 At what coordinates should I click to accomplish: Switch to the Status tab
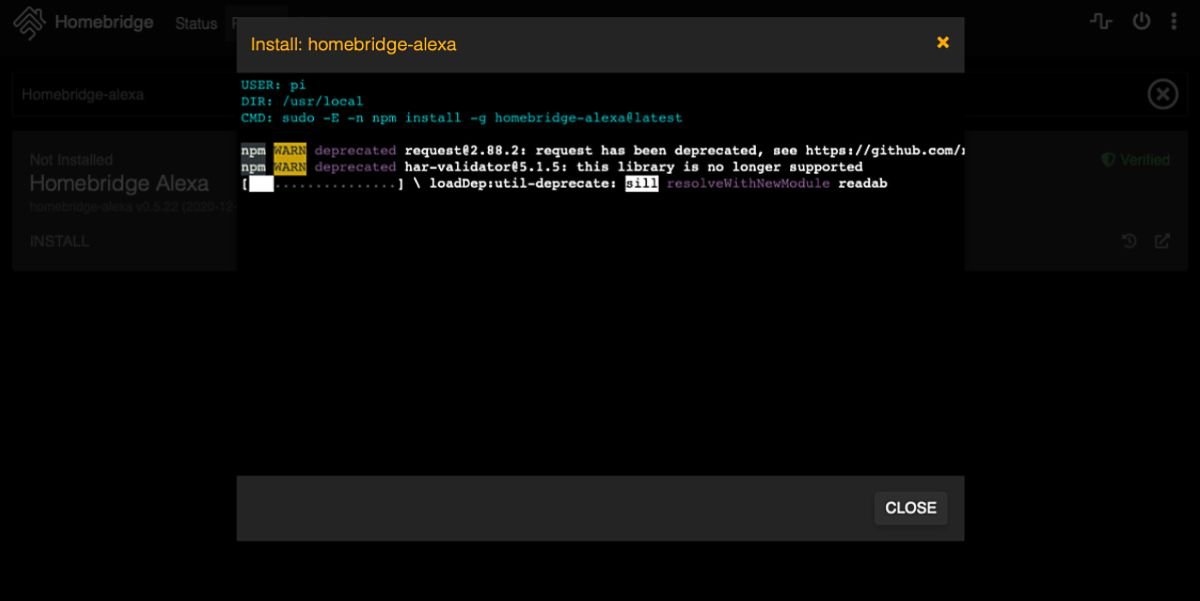[196, 23]
